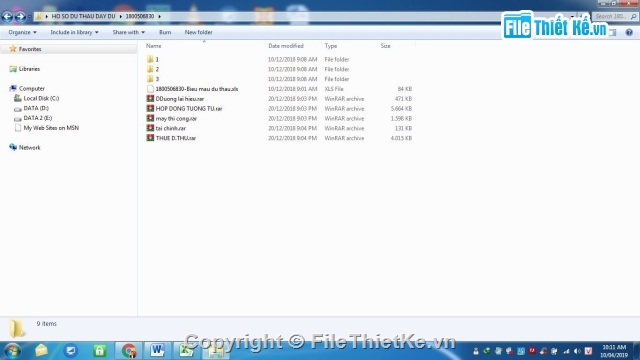Select the tai chinh.rar archive icon
Screen dimensions: 640x360
[x=150, y=128]
